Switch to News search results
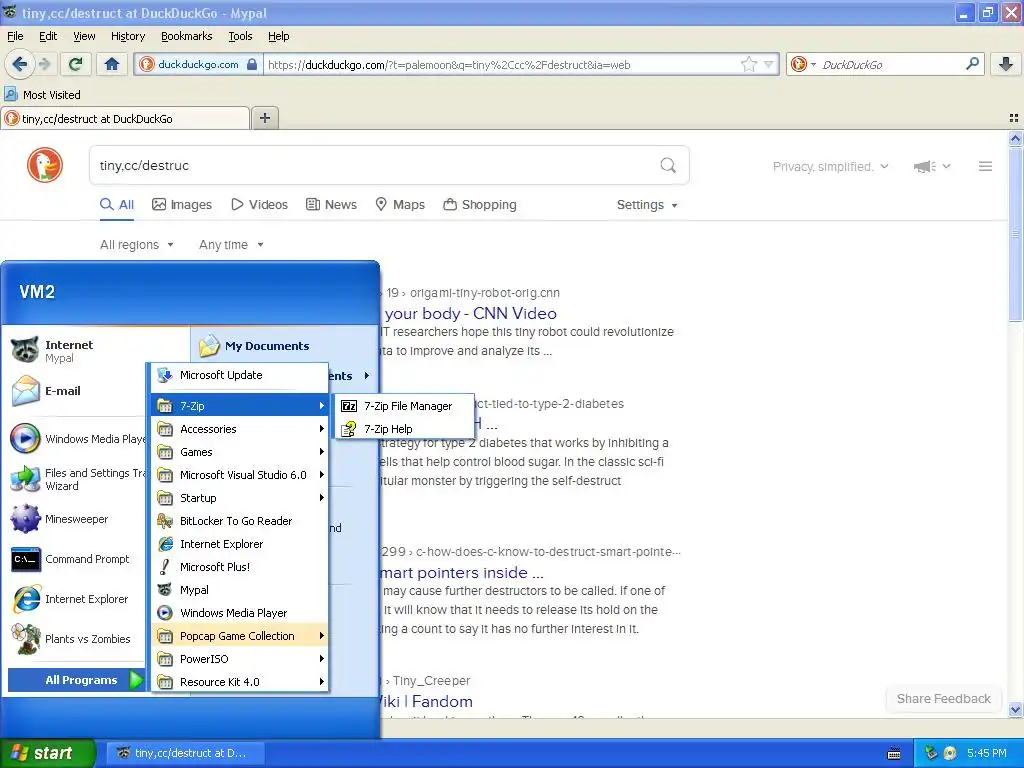Viewport: 1024px width, 768px height. click(x=331, y=204)
